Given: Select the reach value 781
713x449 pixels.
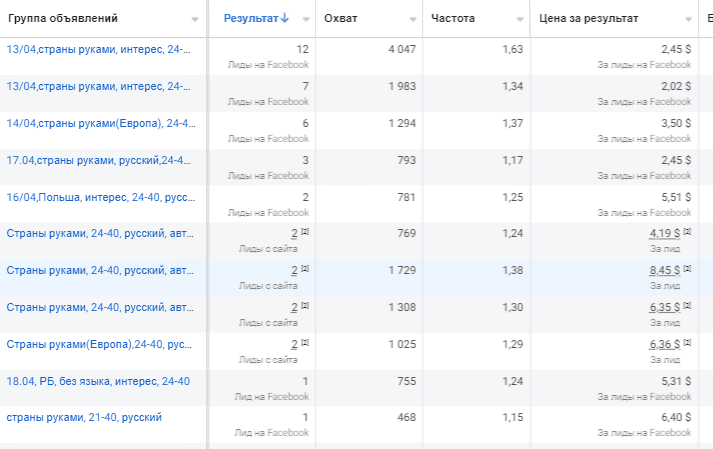Looking at the screenshot, I should coord(407,197).
